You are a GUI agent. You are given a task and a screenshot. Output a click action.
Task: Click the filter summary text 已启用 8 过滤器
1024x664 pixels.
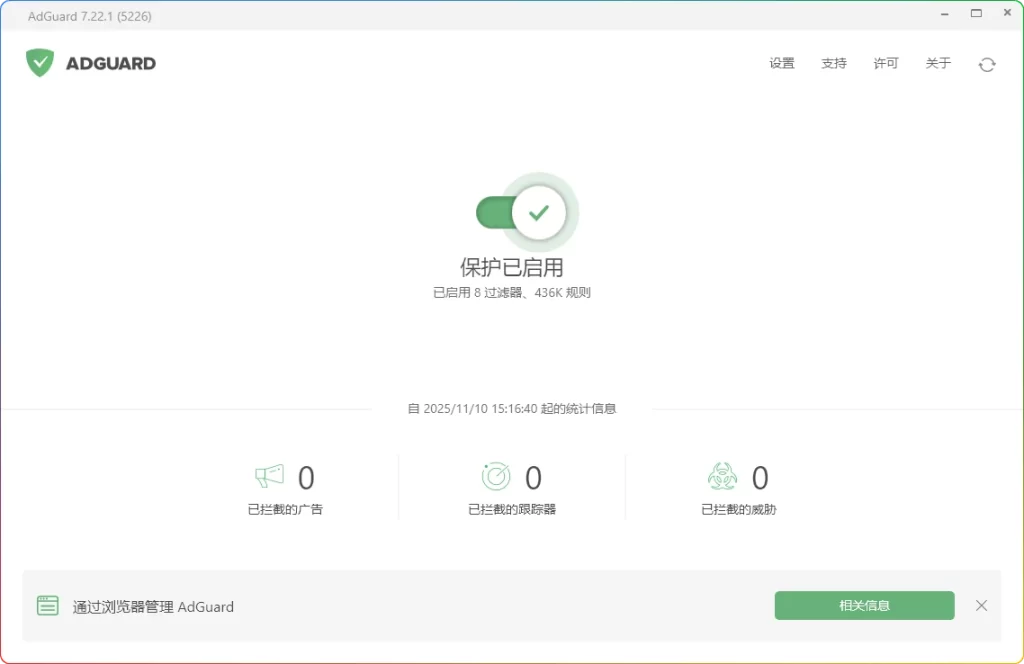coord(511,291)
